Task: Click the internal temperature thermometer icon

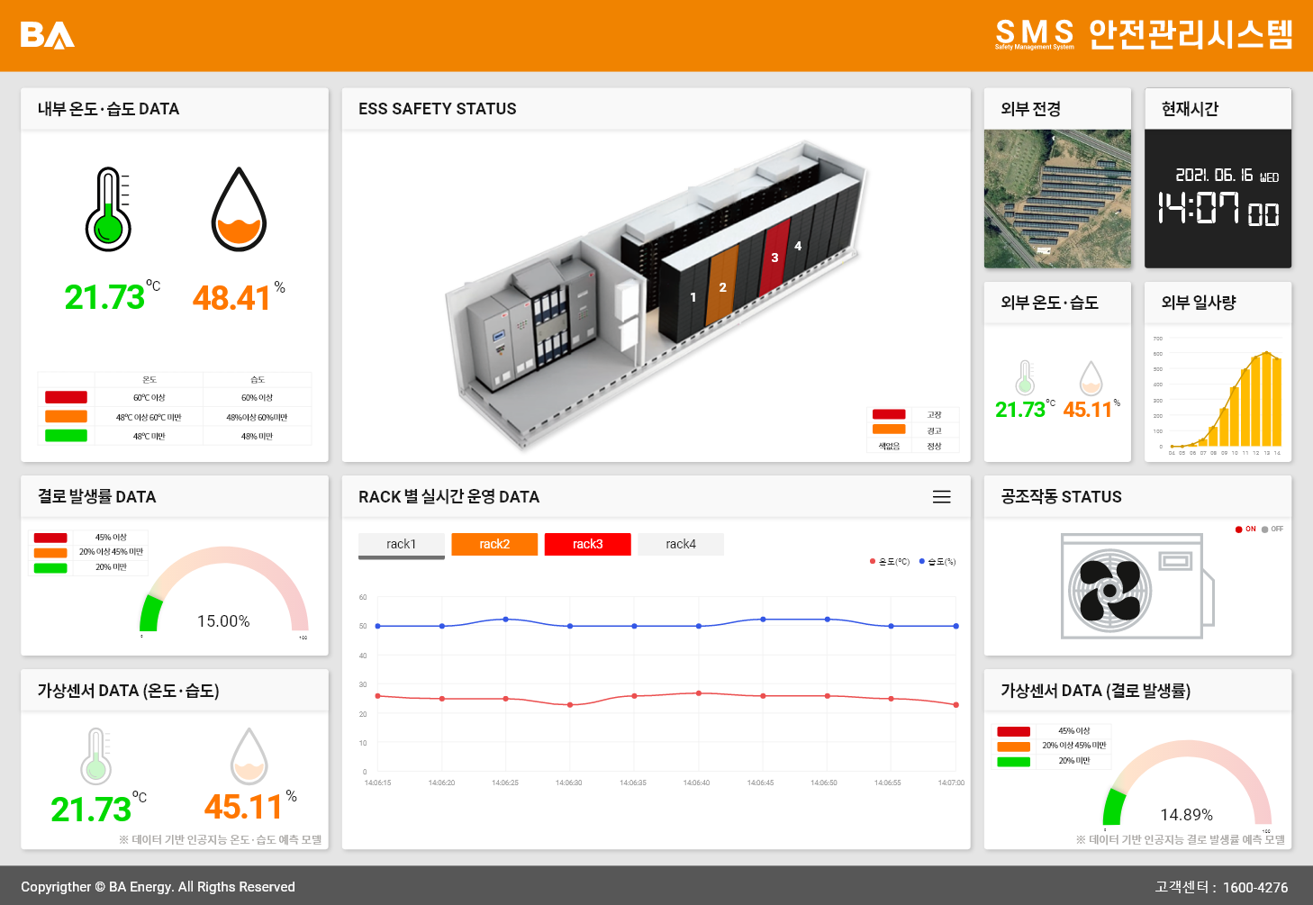Action: pos(108,210)
